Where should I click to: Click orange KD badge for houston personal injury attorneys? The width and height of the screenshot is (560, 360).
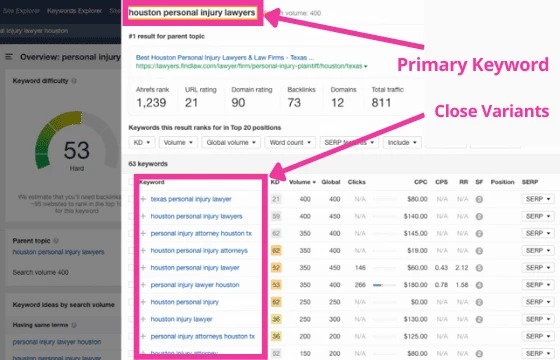pos(276,251)
